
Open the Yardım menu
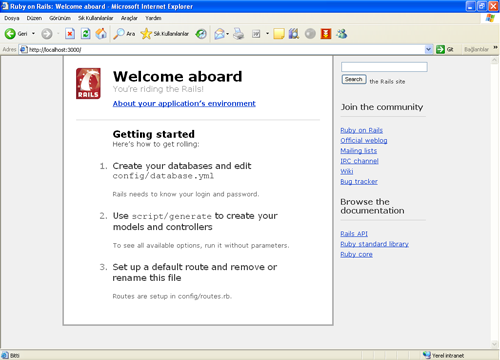153,18
